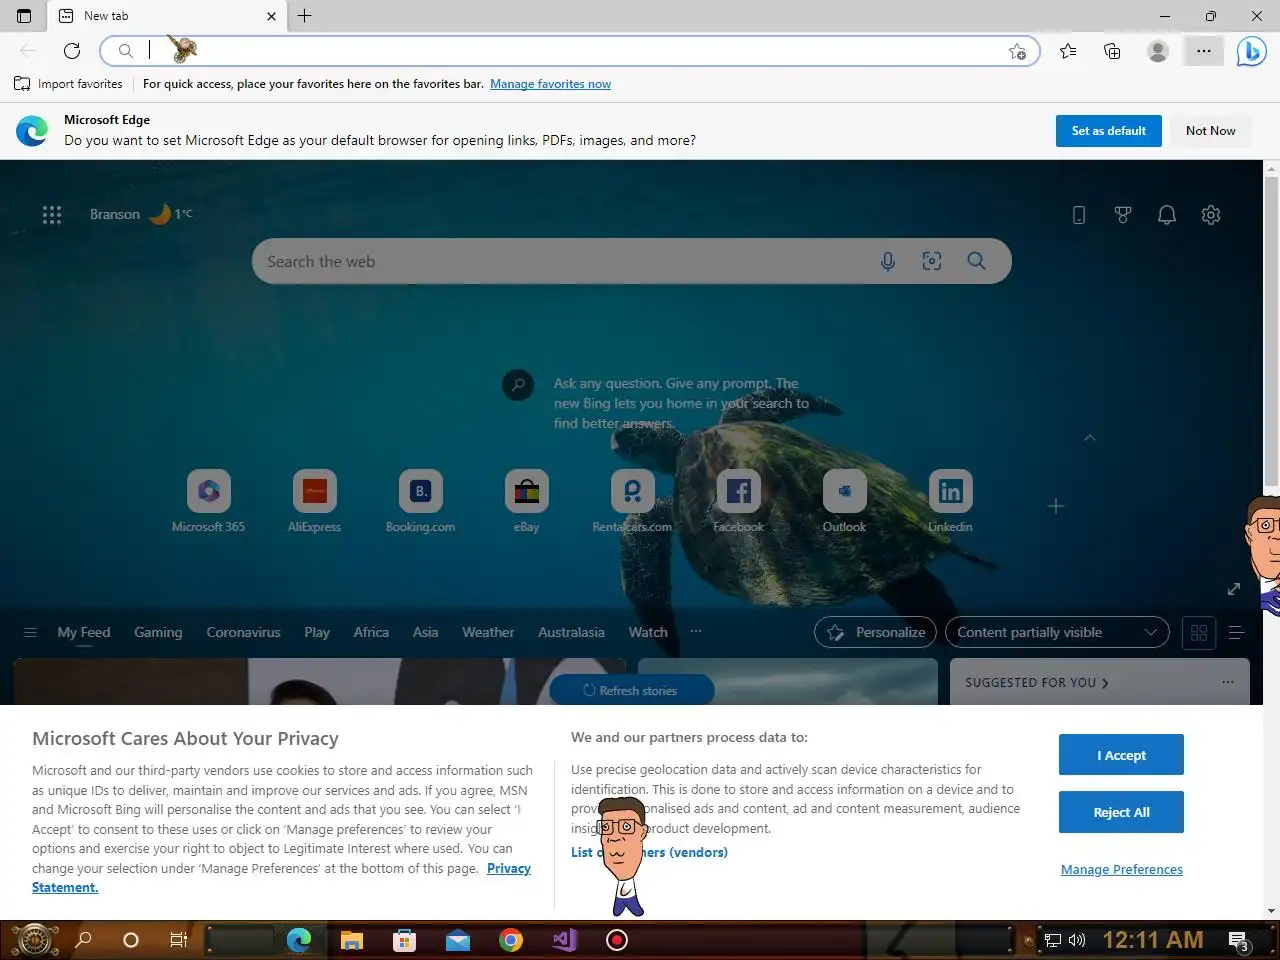Screen dimensions: 1280x960
Task: Open the notifications bell icon
Action: click(x=1167, y=215)
